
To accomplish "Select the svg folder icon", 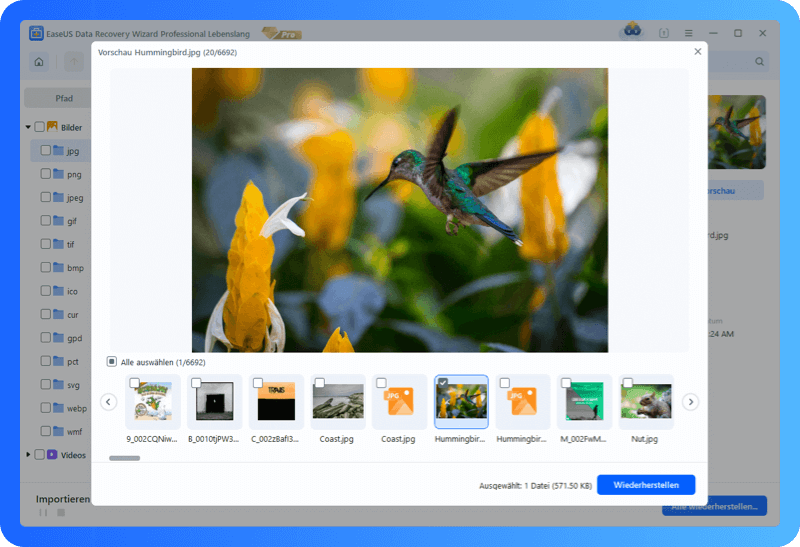I will (59, 384).
